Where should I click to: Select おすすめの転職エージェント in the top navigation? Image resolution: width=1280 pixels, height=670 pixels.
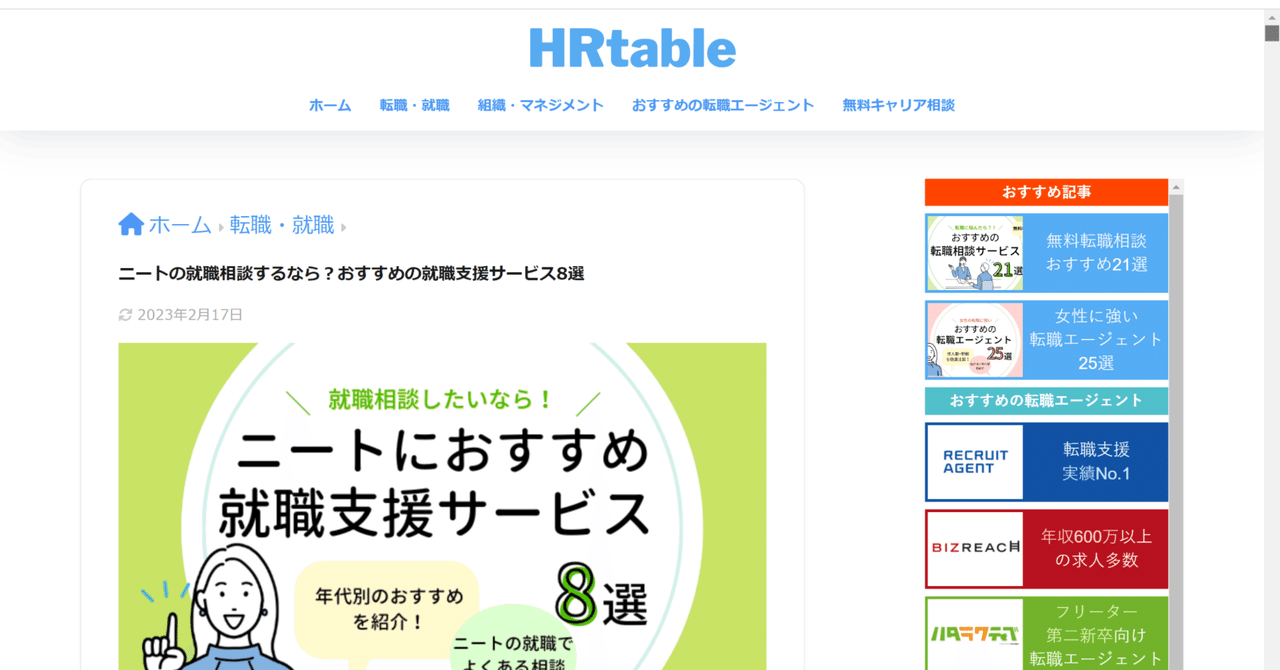tap(723, 104)
